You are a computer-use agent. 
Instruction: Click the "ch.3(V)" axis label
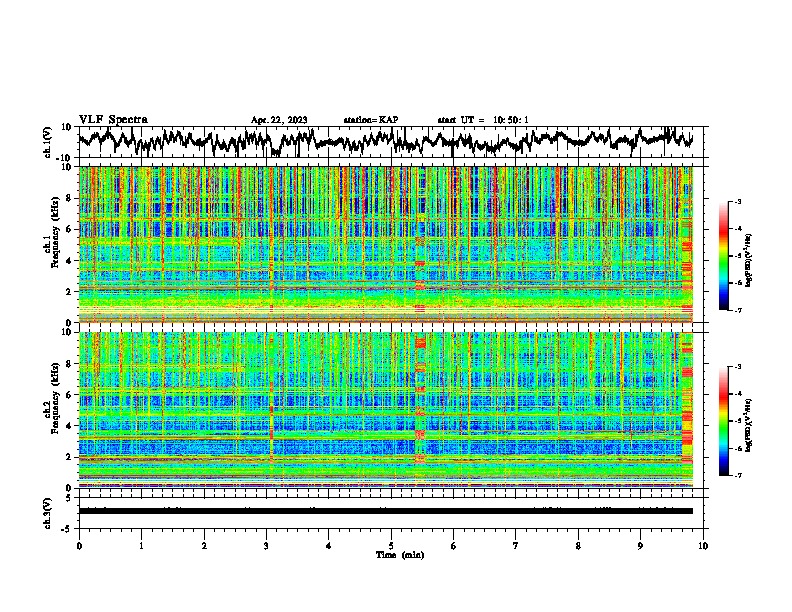(48, 513)
